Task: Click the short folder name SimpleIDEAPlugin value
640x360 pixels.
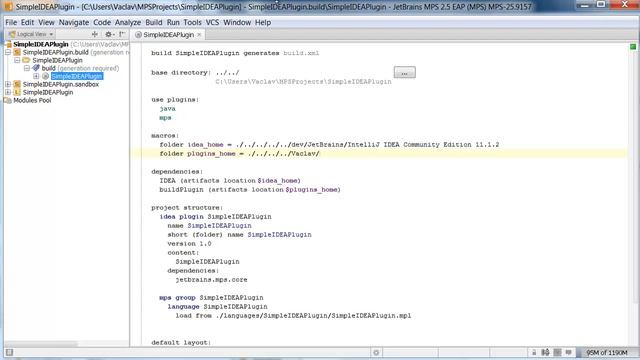Action: click(279, 235)
